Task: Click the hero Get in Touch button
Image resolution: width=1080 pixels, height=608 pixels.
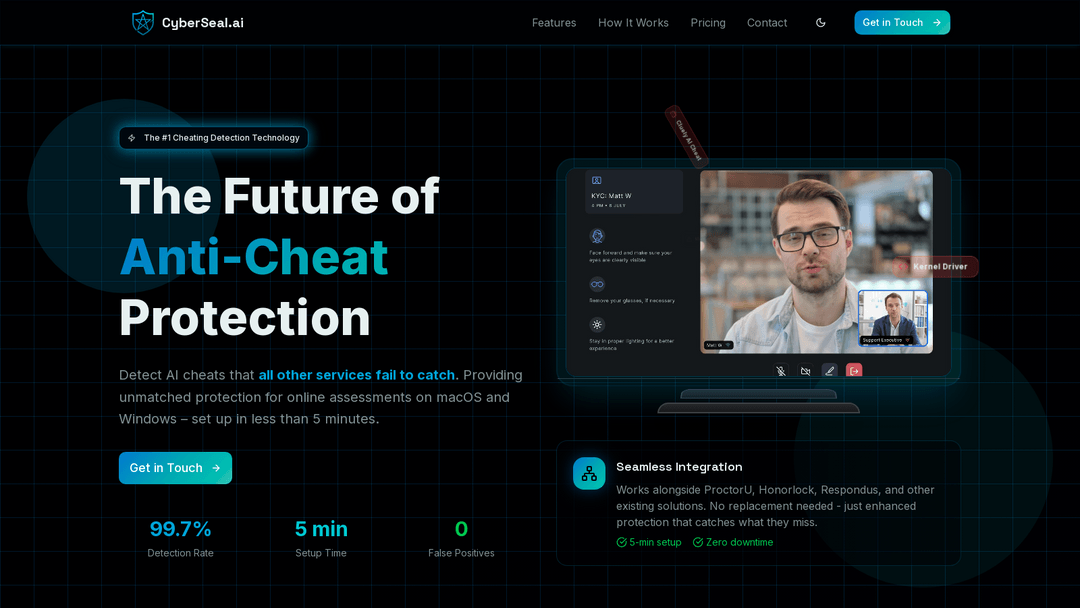Action: 175,468
